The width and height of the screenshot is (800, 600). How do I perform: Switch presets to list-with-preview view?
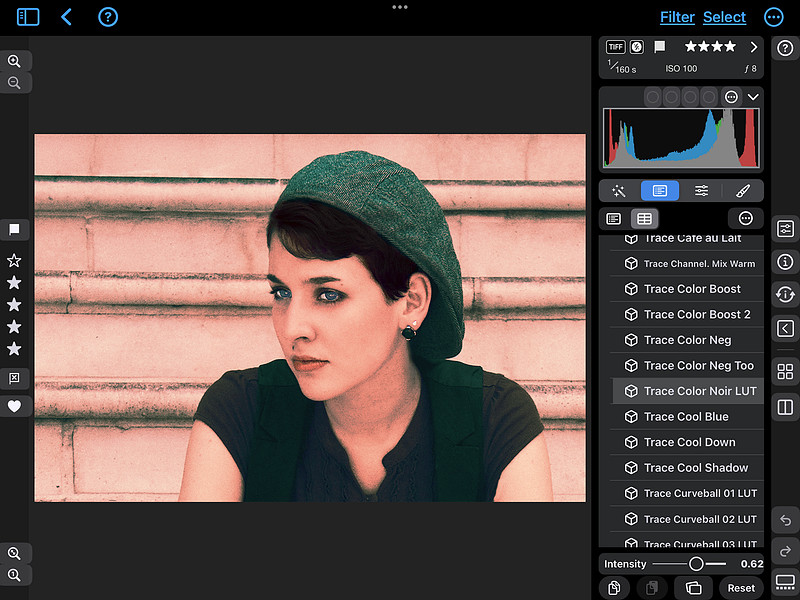pyautogui.click(x=613, y=219)
